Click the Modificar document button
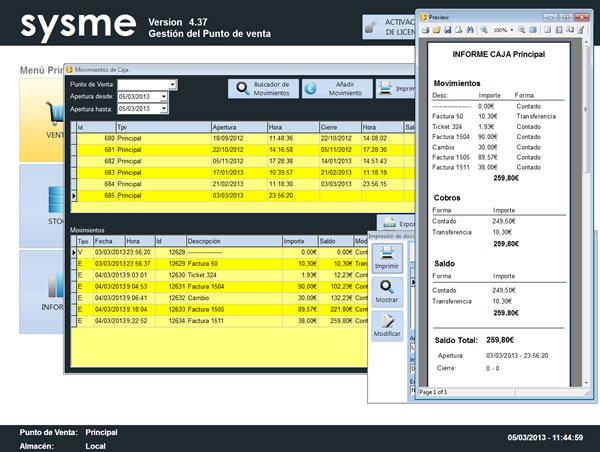 click(x=387, y=326)
